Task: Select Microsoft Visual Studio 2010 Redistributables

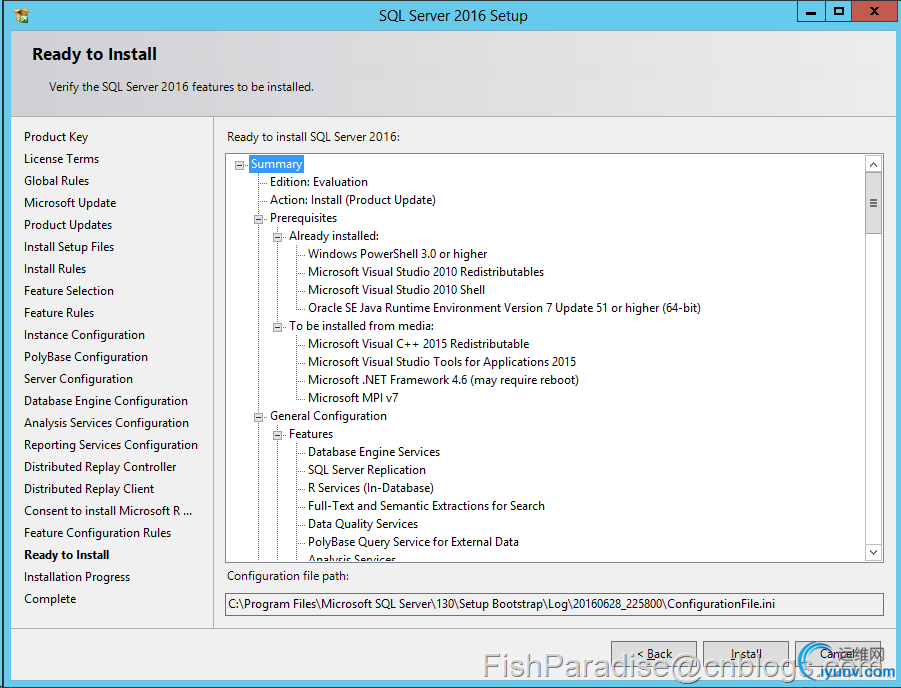Action: click(x=426, y=272)
